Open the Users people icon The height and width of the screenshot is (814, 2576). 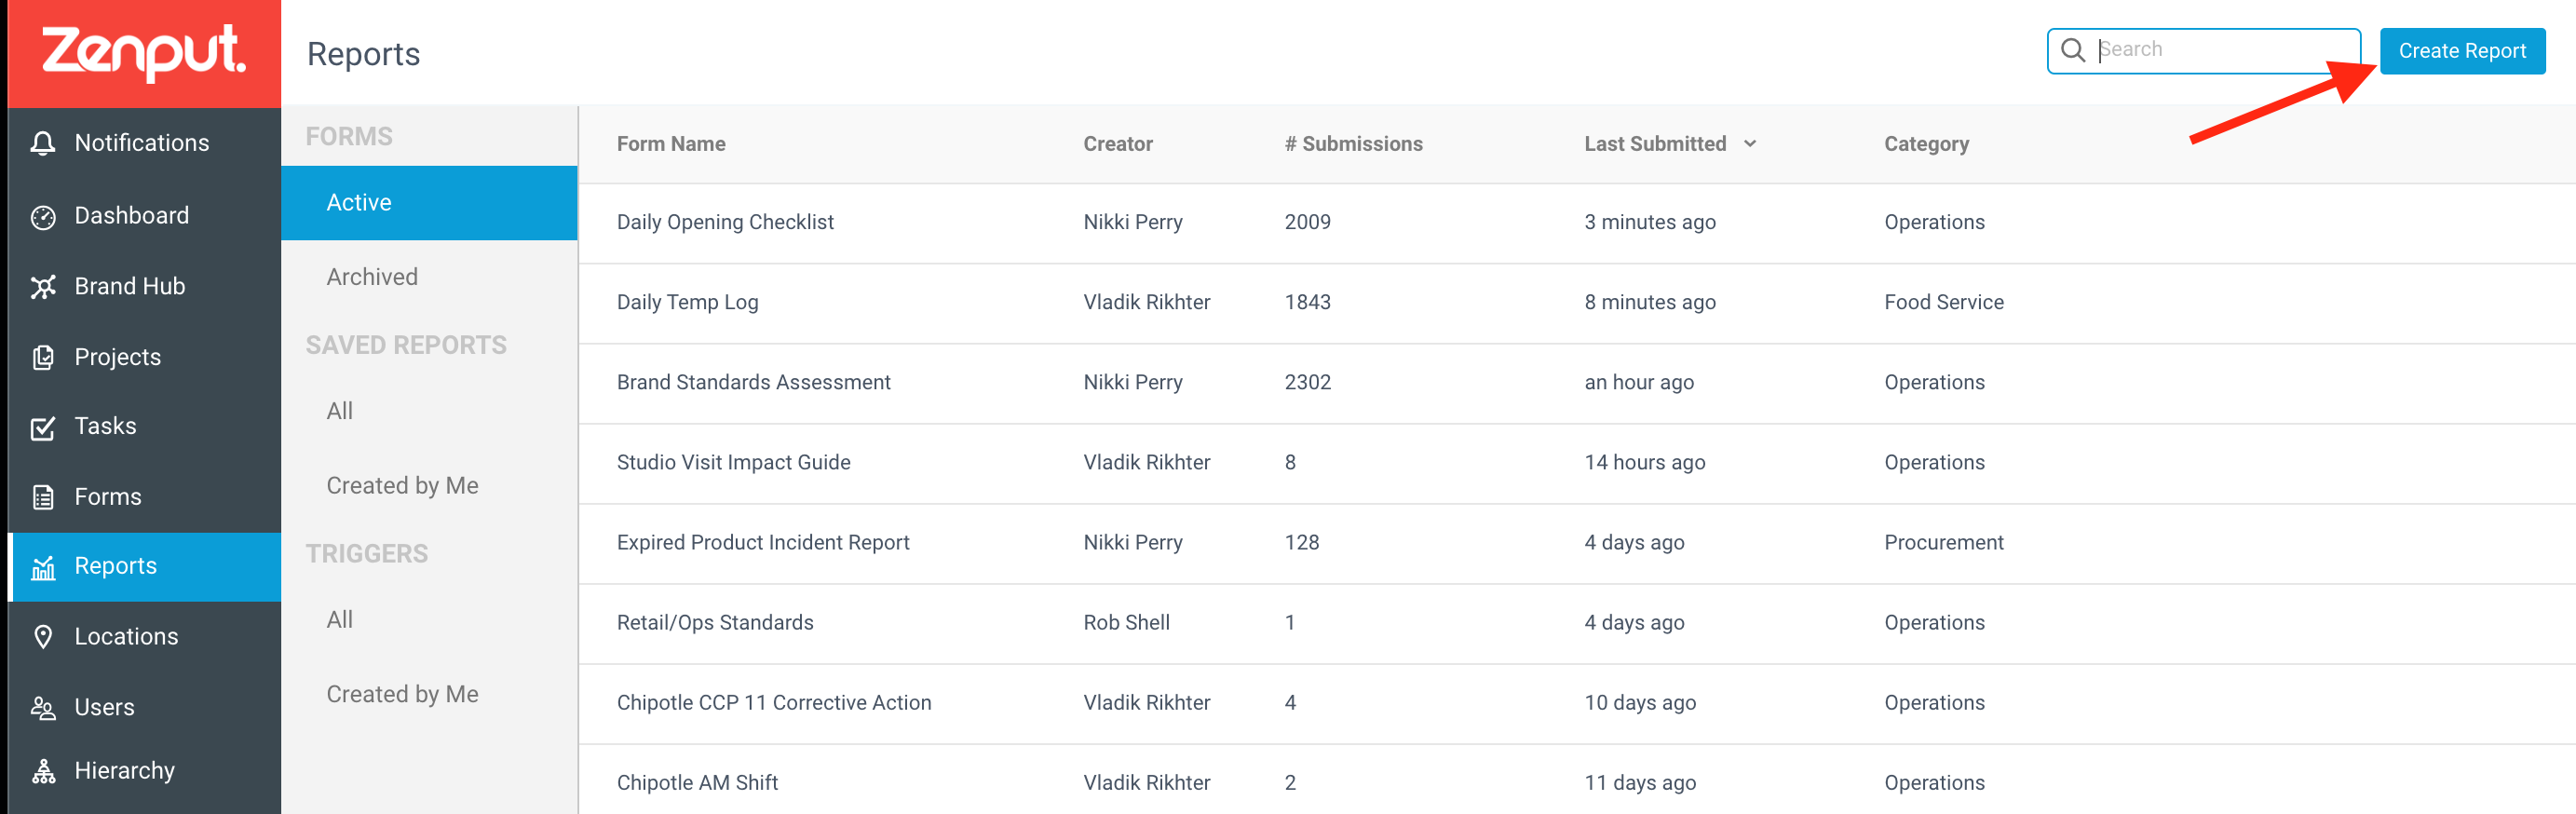[x=43, y=708]
